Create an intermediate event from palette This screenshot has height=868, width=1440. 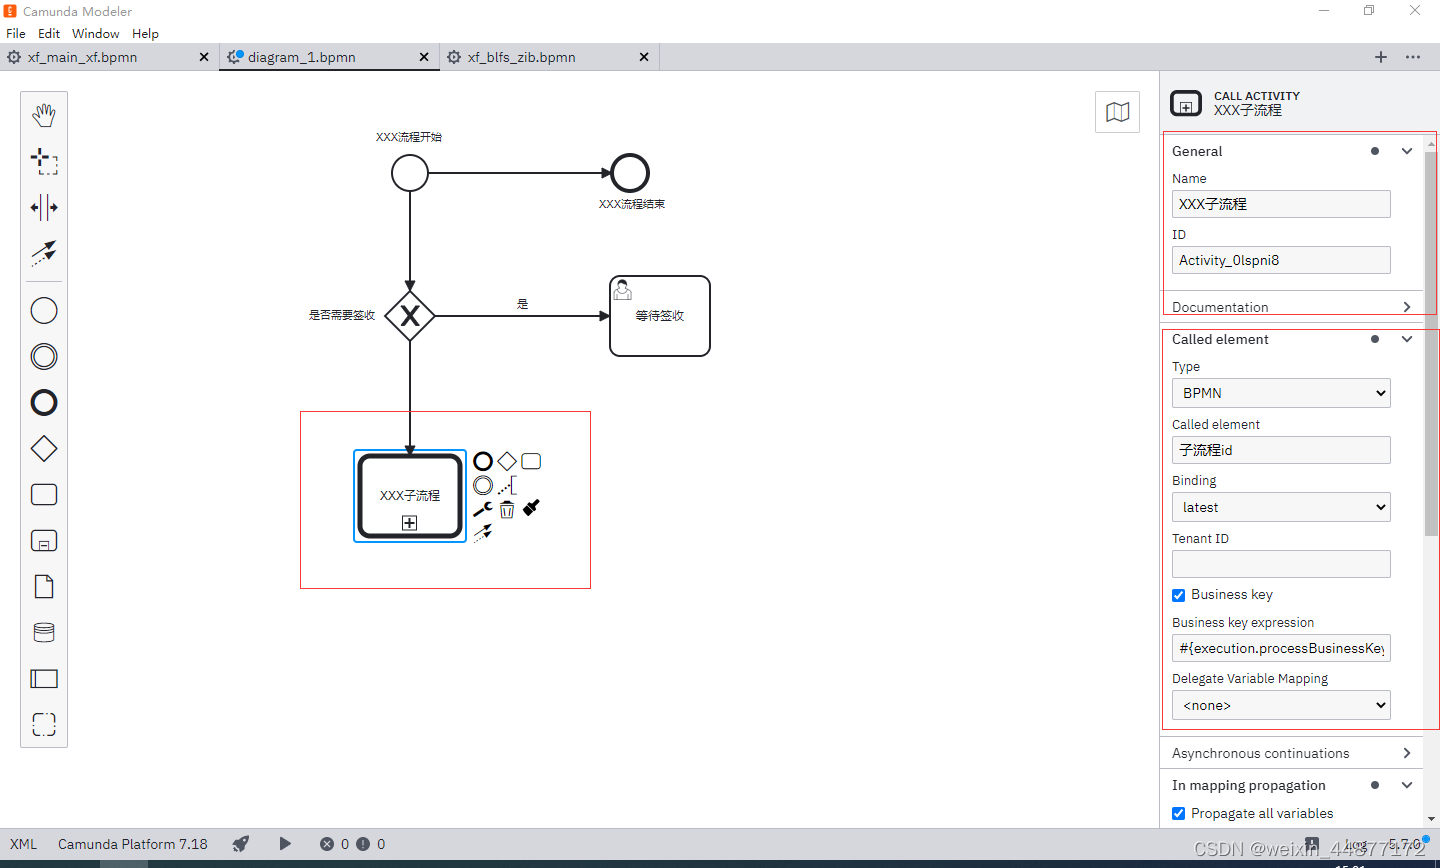point(44,357)
